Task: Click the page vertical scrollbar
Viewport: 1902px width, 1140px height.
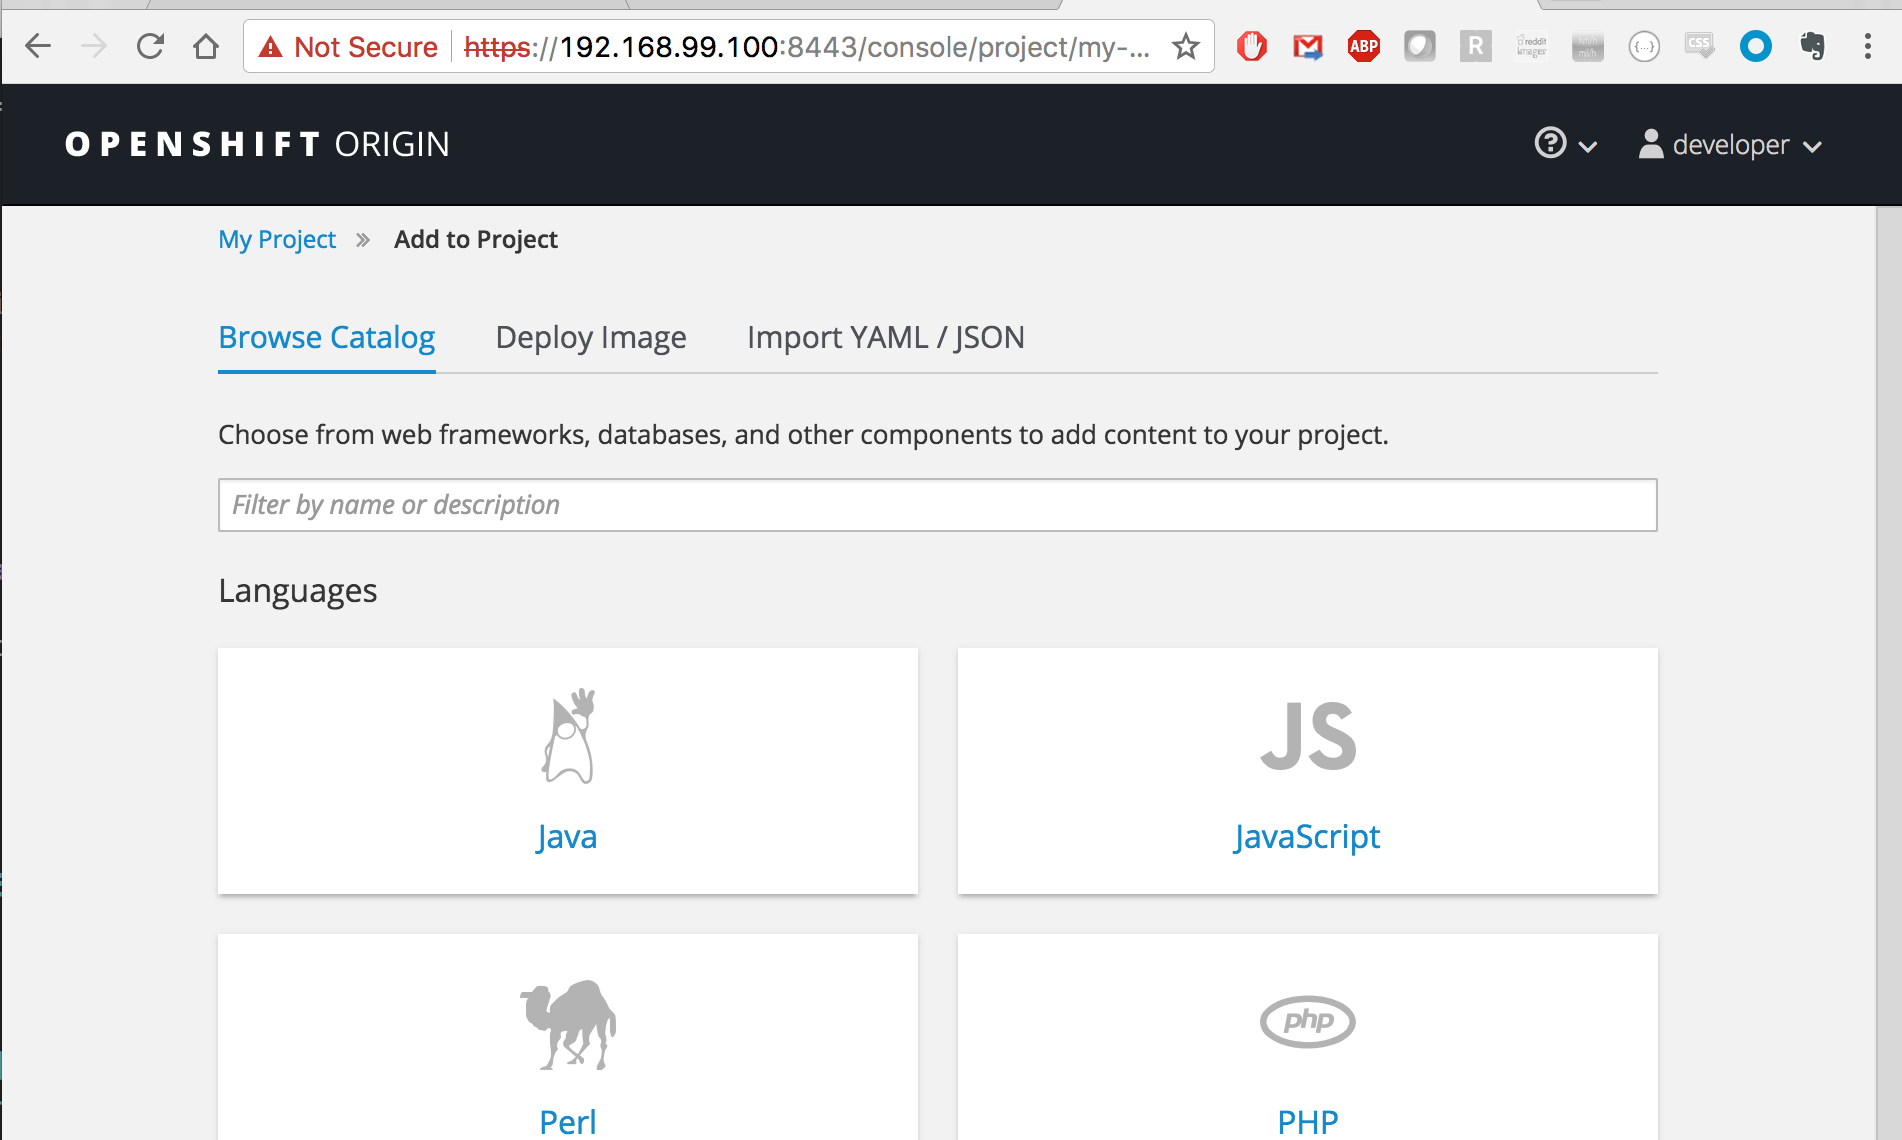Action: pos(1888,672)
